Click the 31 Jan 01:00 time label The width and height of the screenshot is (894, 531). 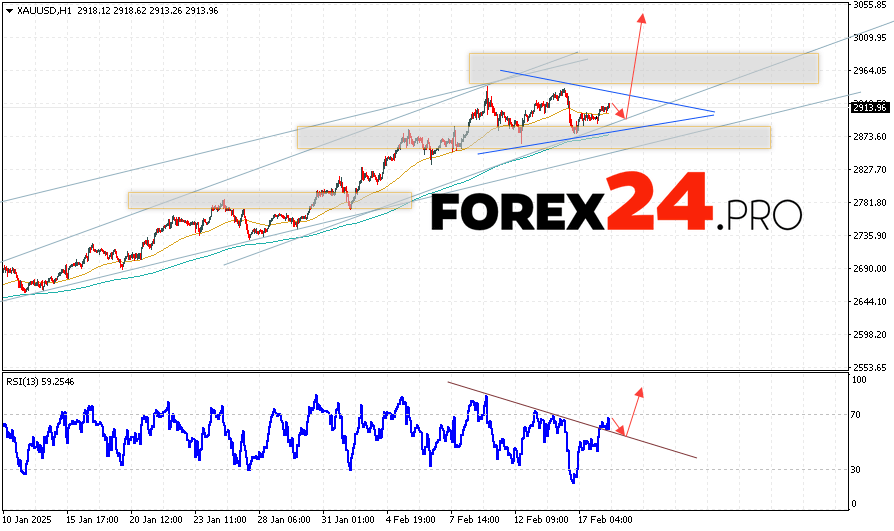click(x=348, y=520)
